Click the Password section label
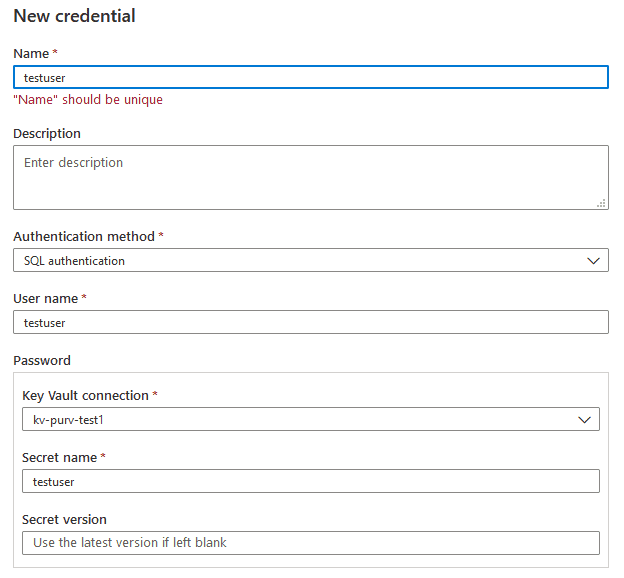Image resolution: width=624 pixels, height=578 pixels. point(42,360)
